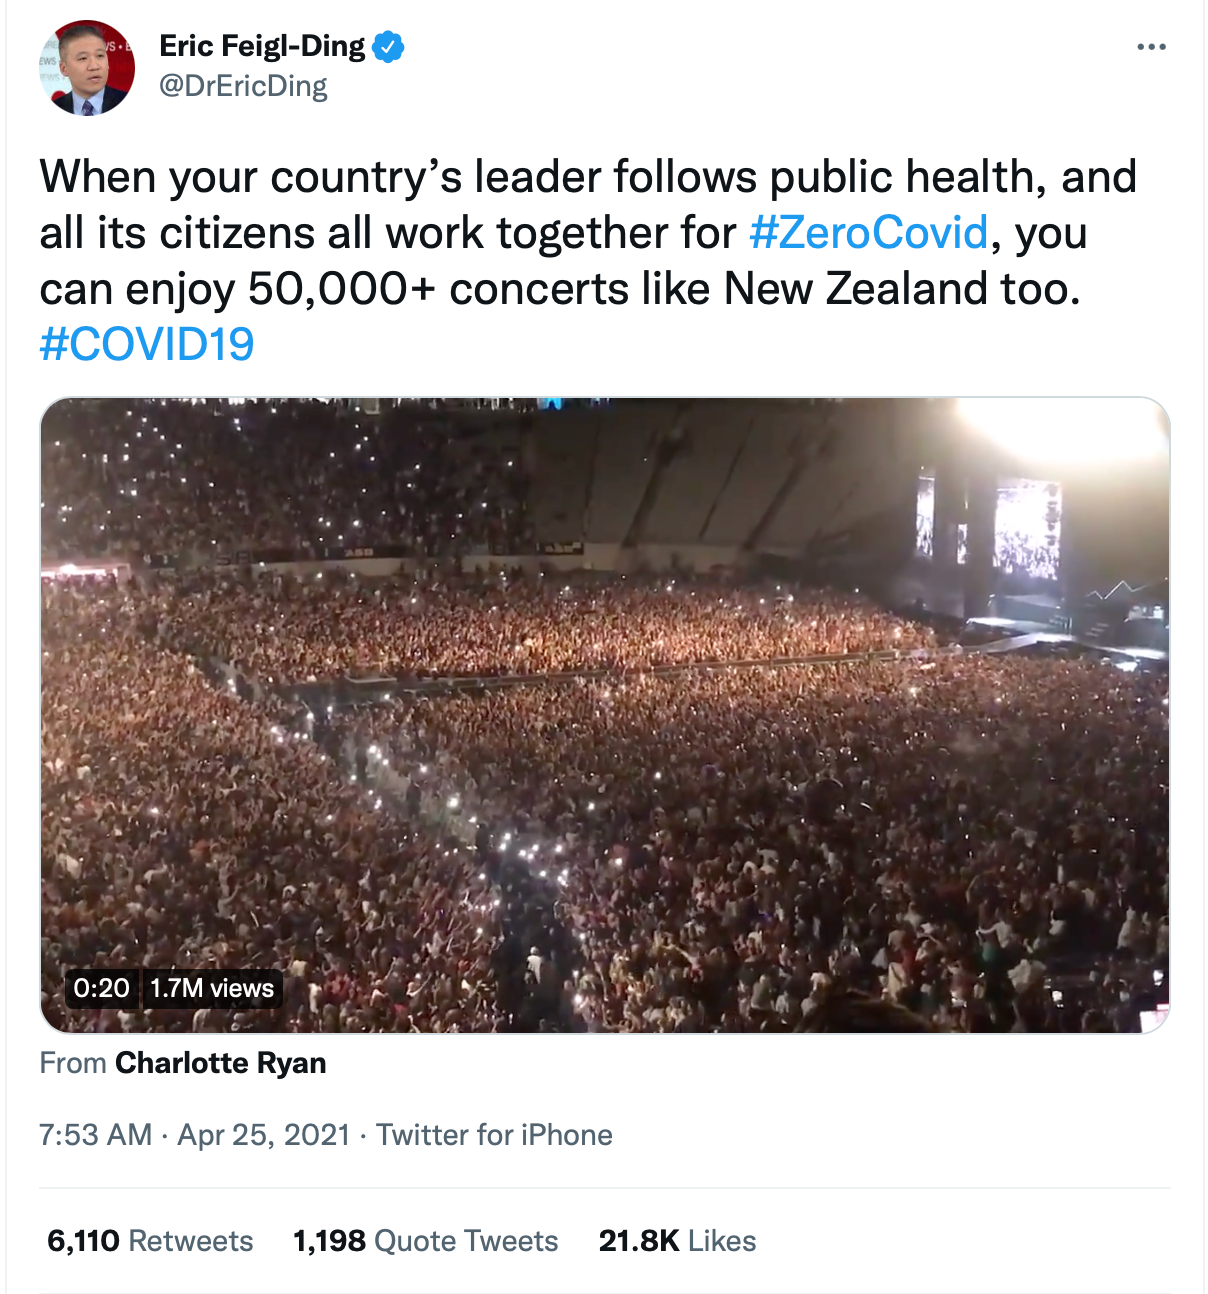Follow the #ZeroCovid hashtag link
This screenshot has height=1294, width=1208.
coord(868,232)
